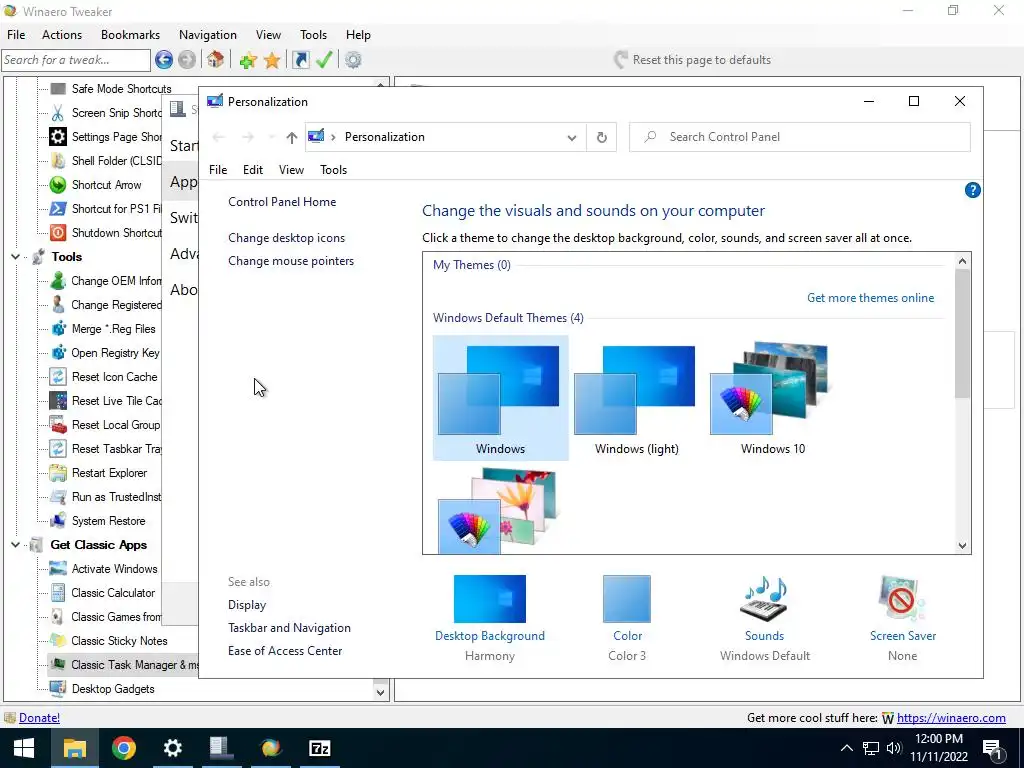The height and width of the screenshot is (768, 1024).
Task: Select the Windows (light) theme
Action: (637, 398)
